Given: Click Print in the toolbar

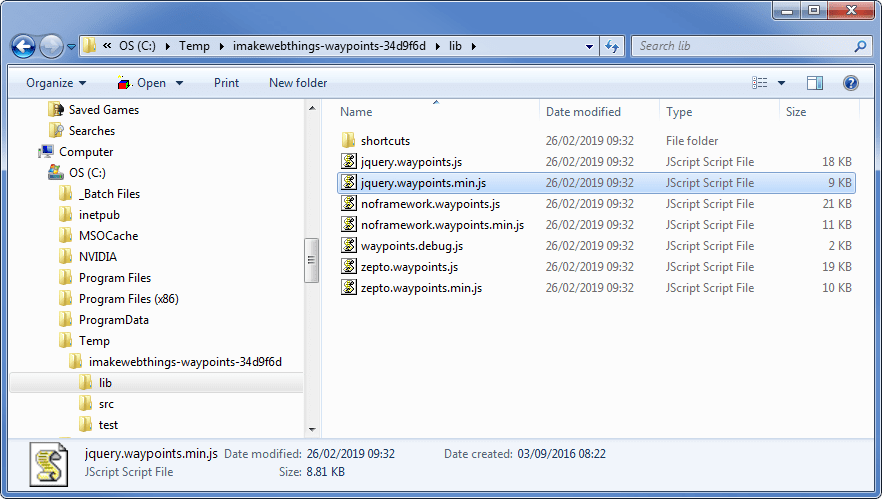Looking at the screenshot, I should point(226,83).
